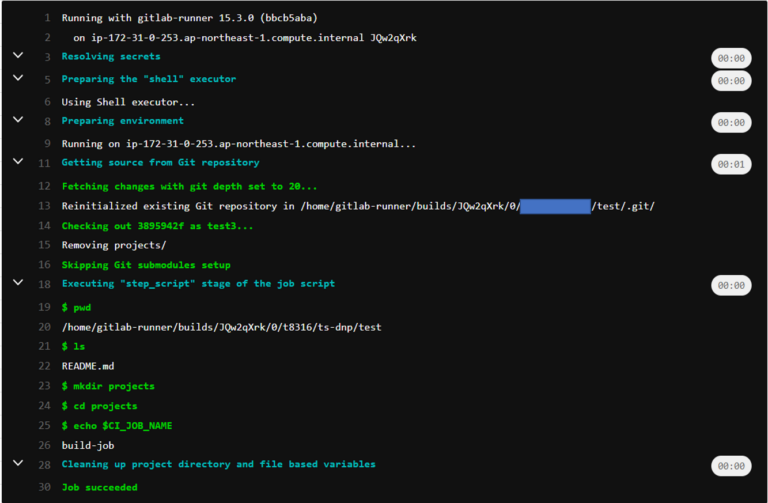Click duration badge for Cleaning up section

click(x=730, y=466)
